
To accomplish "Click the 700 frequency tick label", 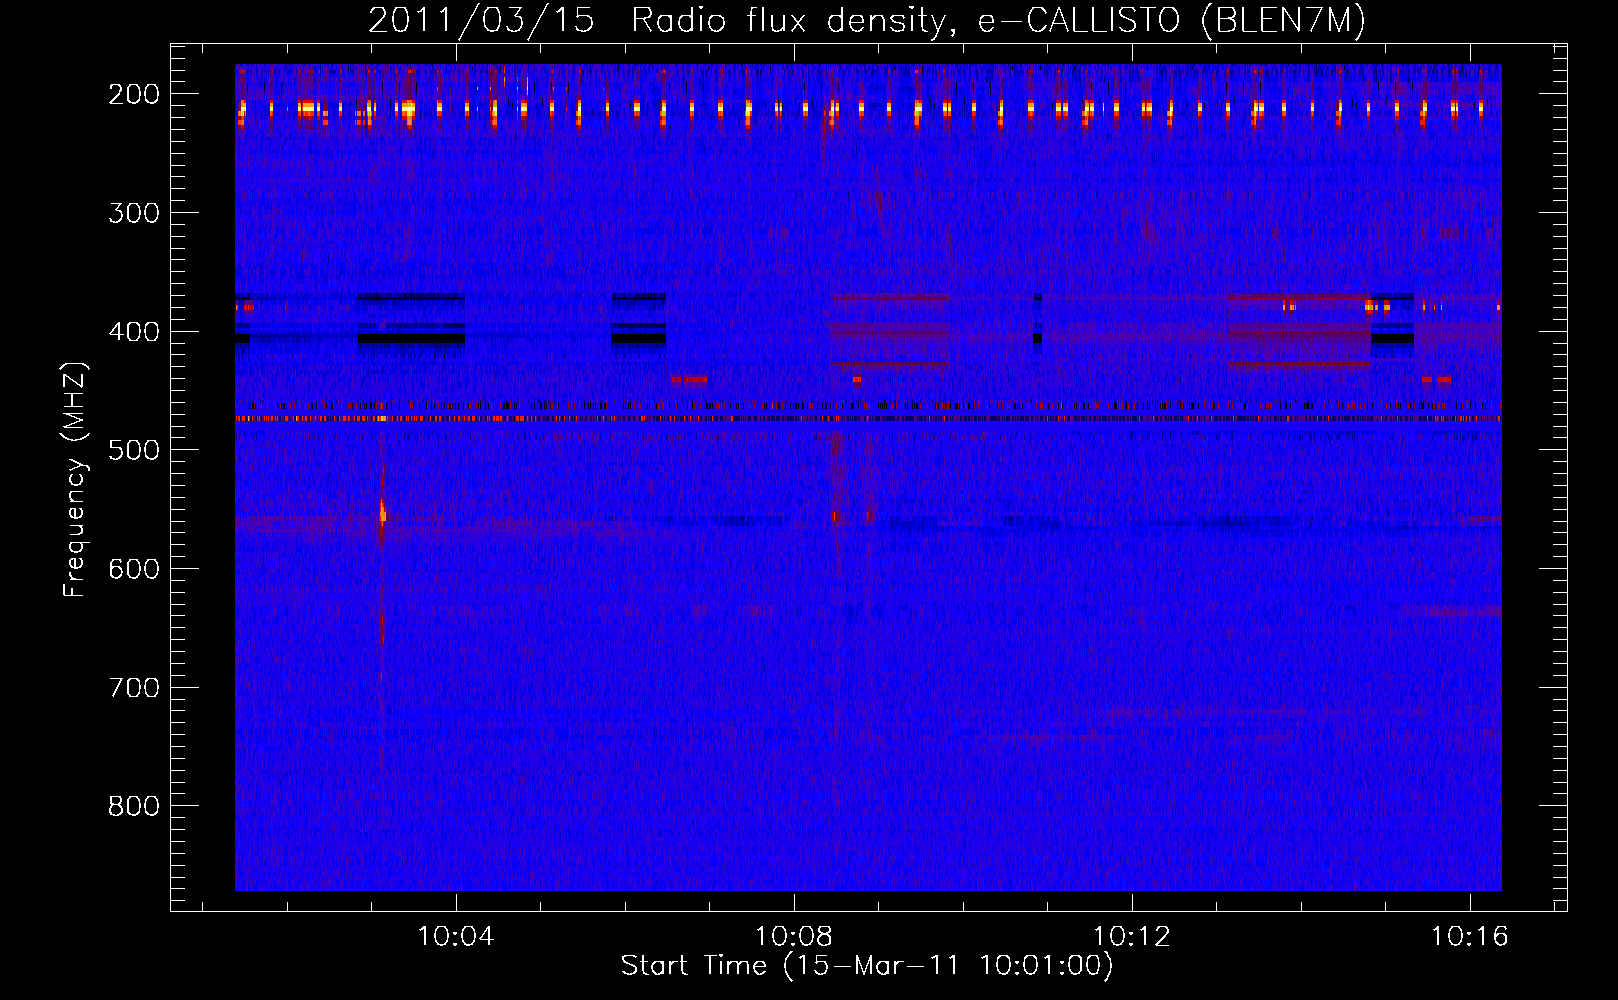I will pyautogui.click(x=134, y=688).
